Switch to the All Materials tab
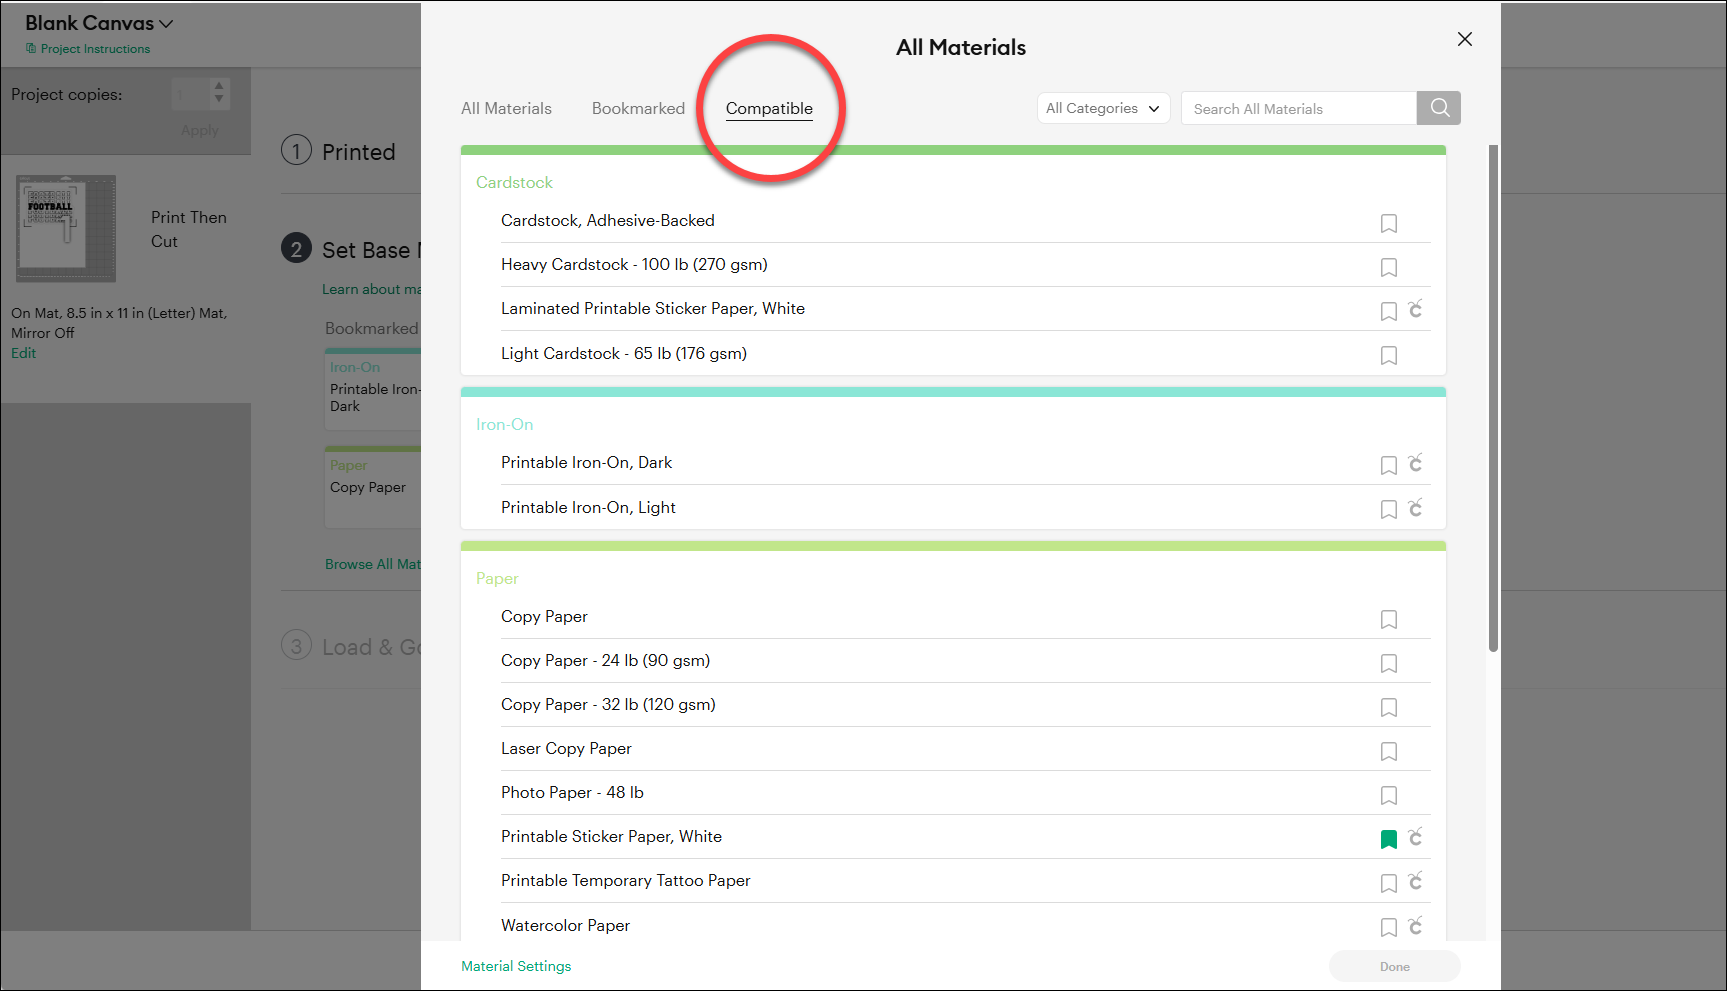Image resolution: width=1727 pixels, height=991 pixels. coord(506,108)
